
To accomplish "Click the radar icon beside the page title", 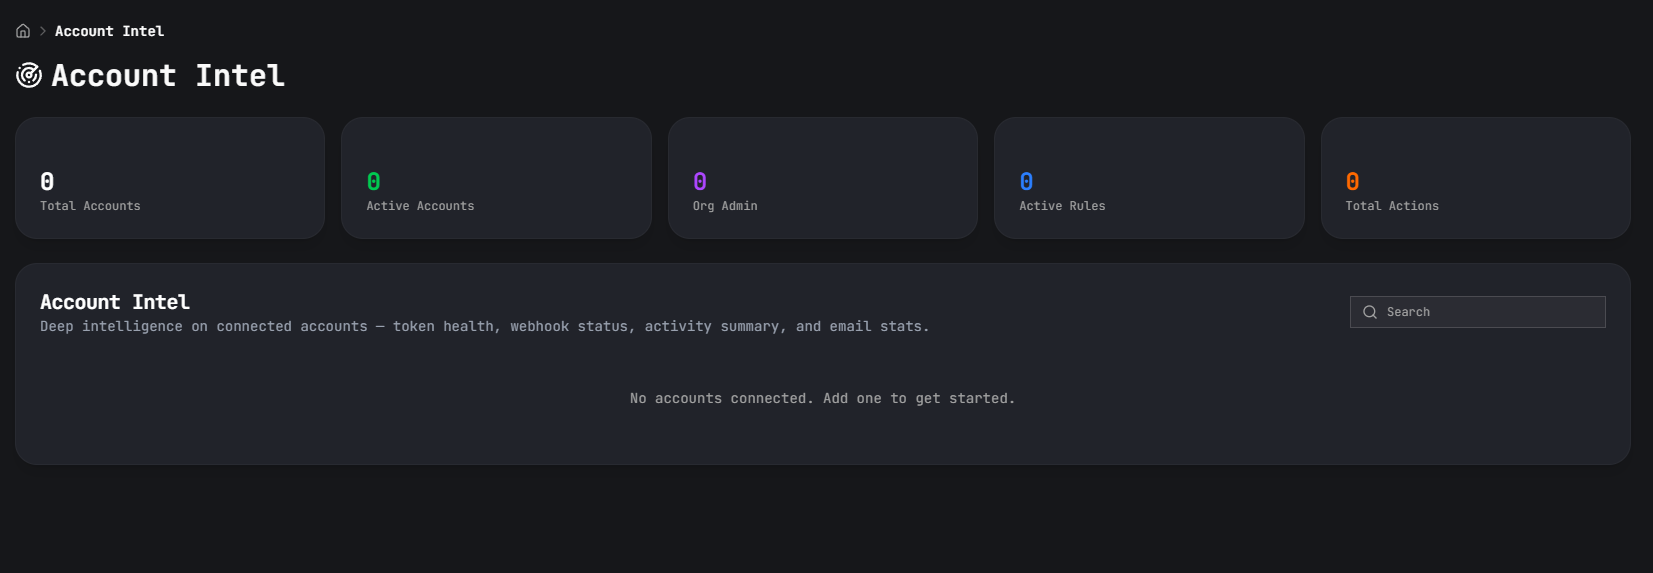I will pyautogui.click(x=29, y=75).
